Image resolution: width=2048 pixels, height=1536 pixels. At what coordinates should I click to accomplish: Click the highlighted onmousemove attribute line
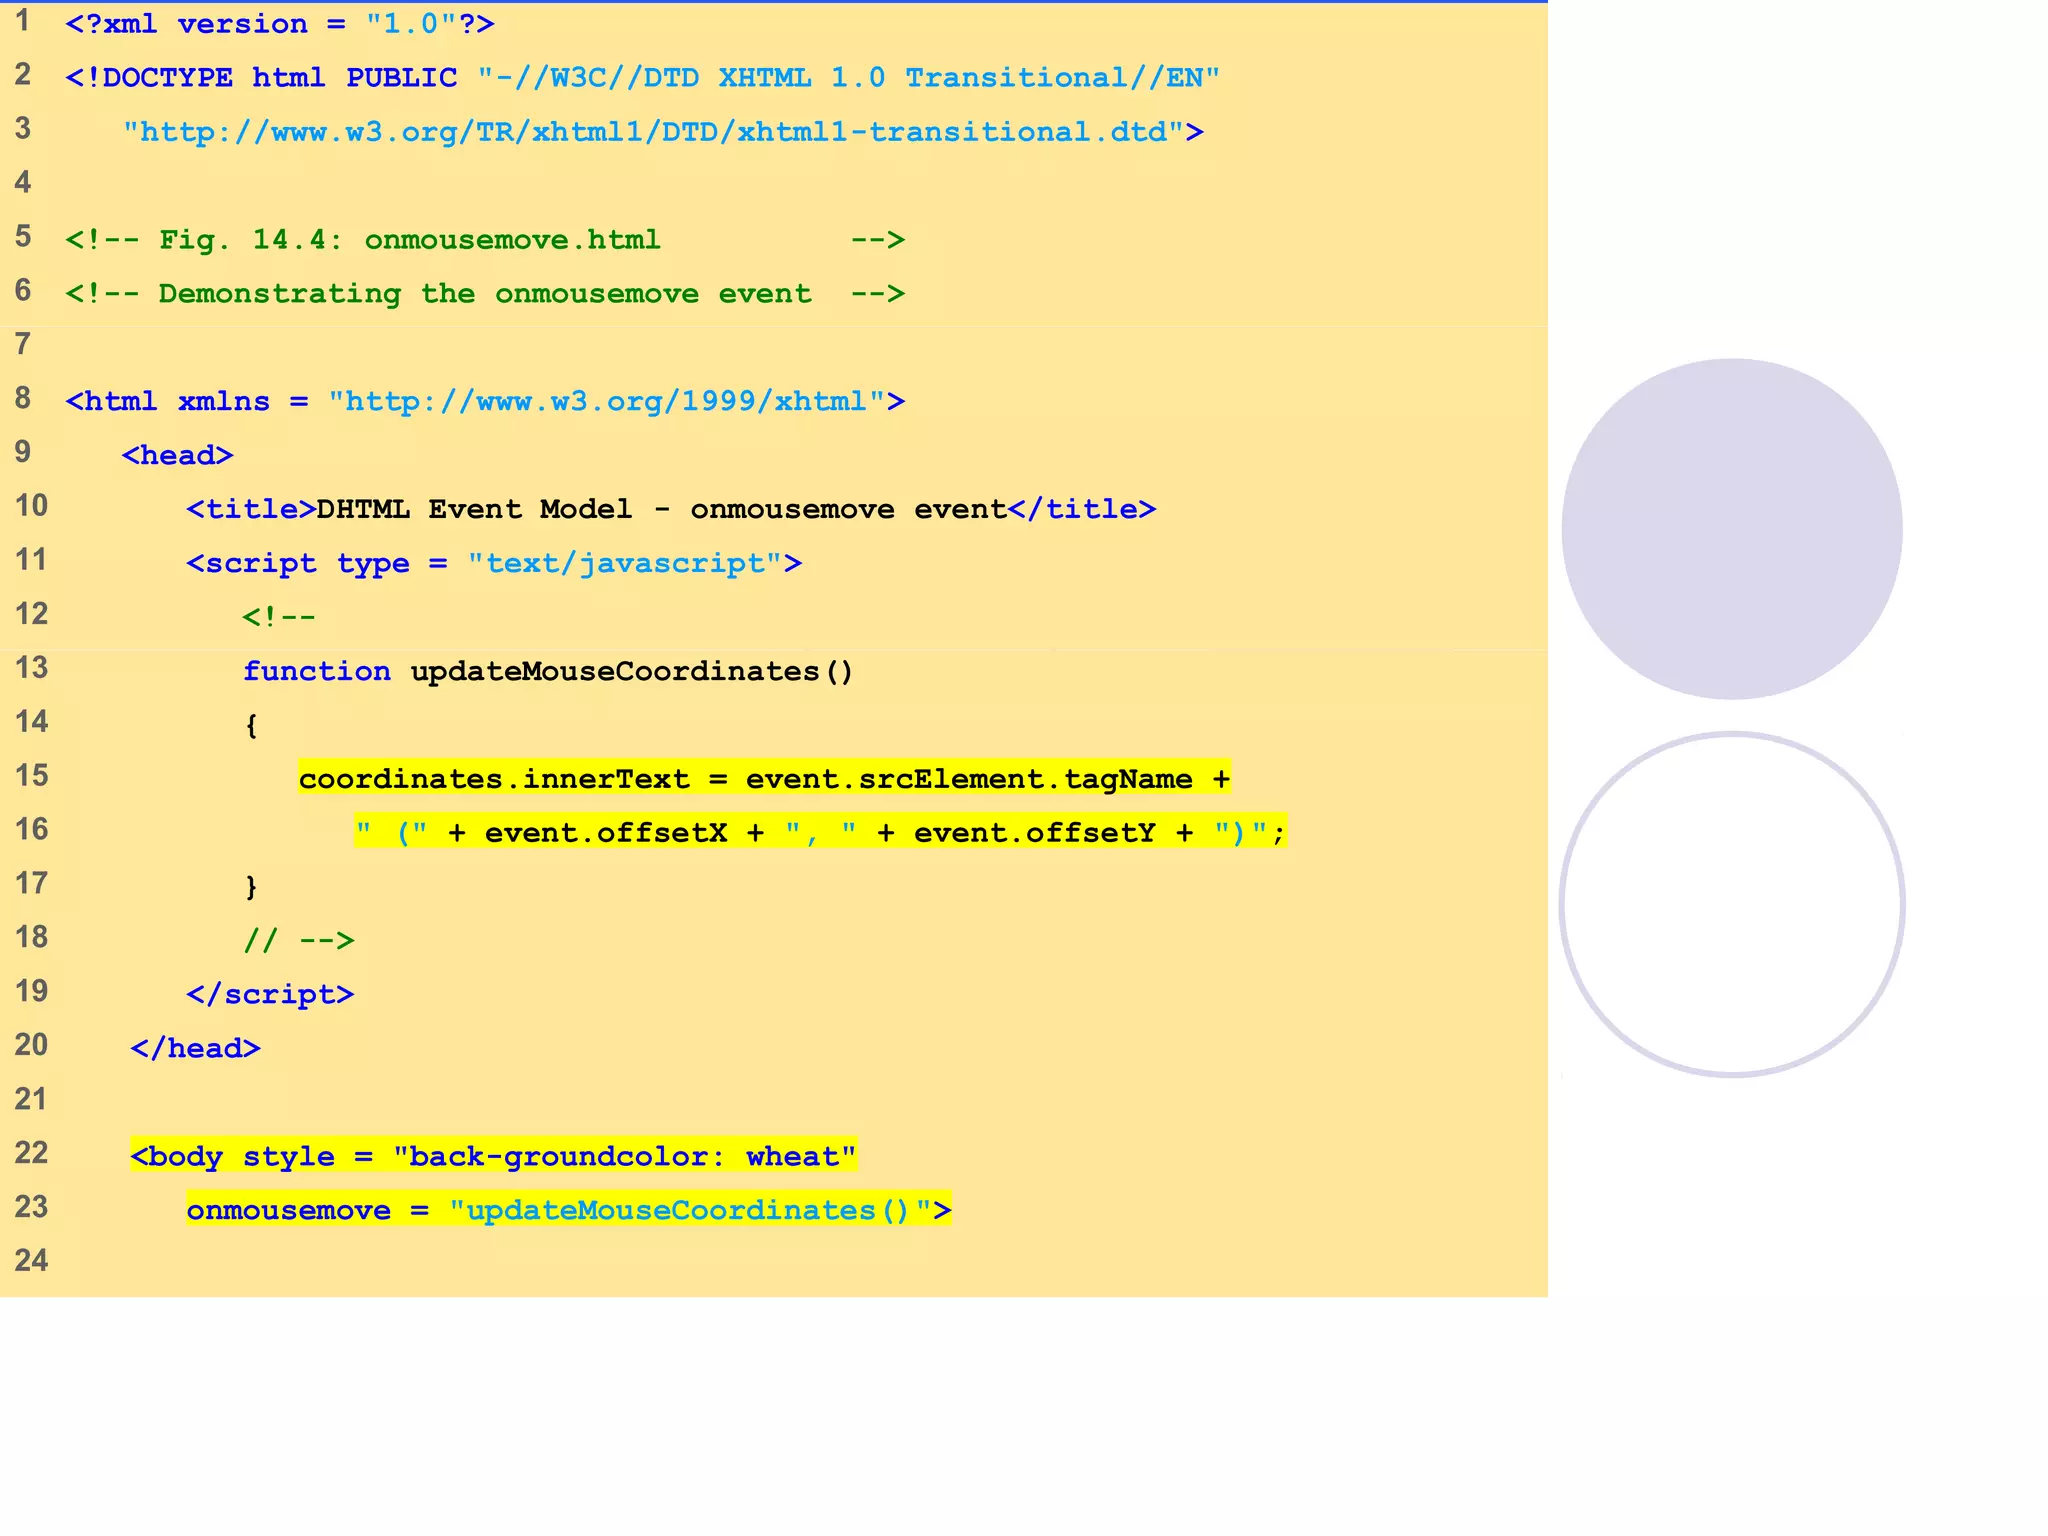(x=568, y=1211)
